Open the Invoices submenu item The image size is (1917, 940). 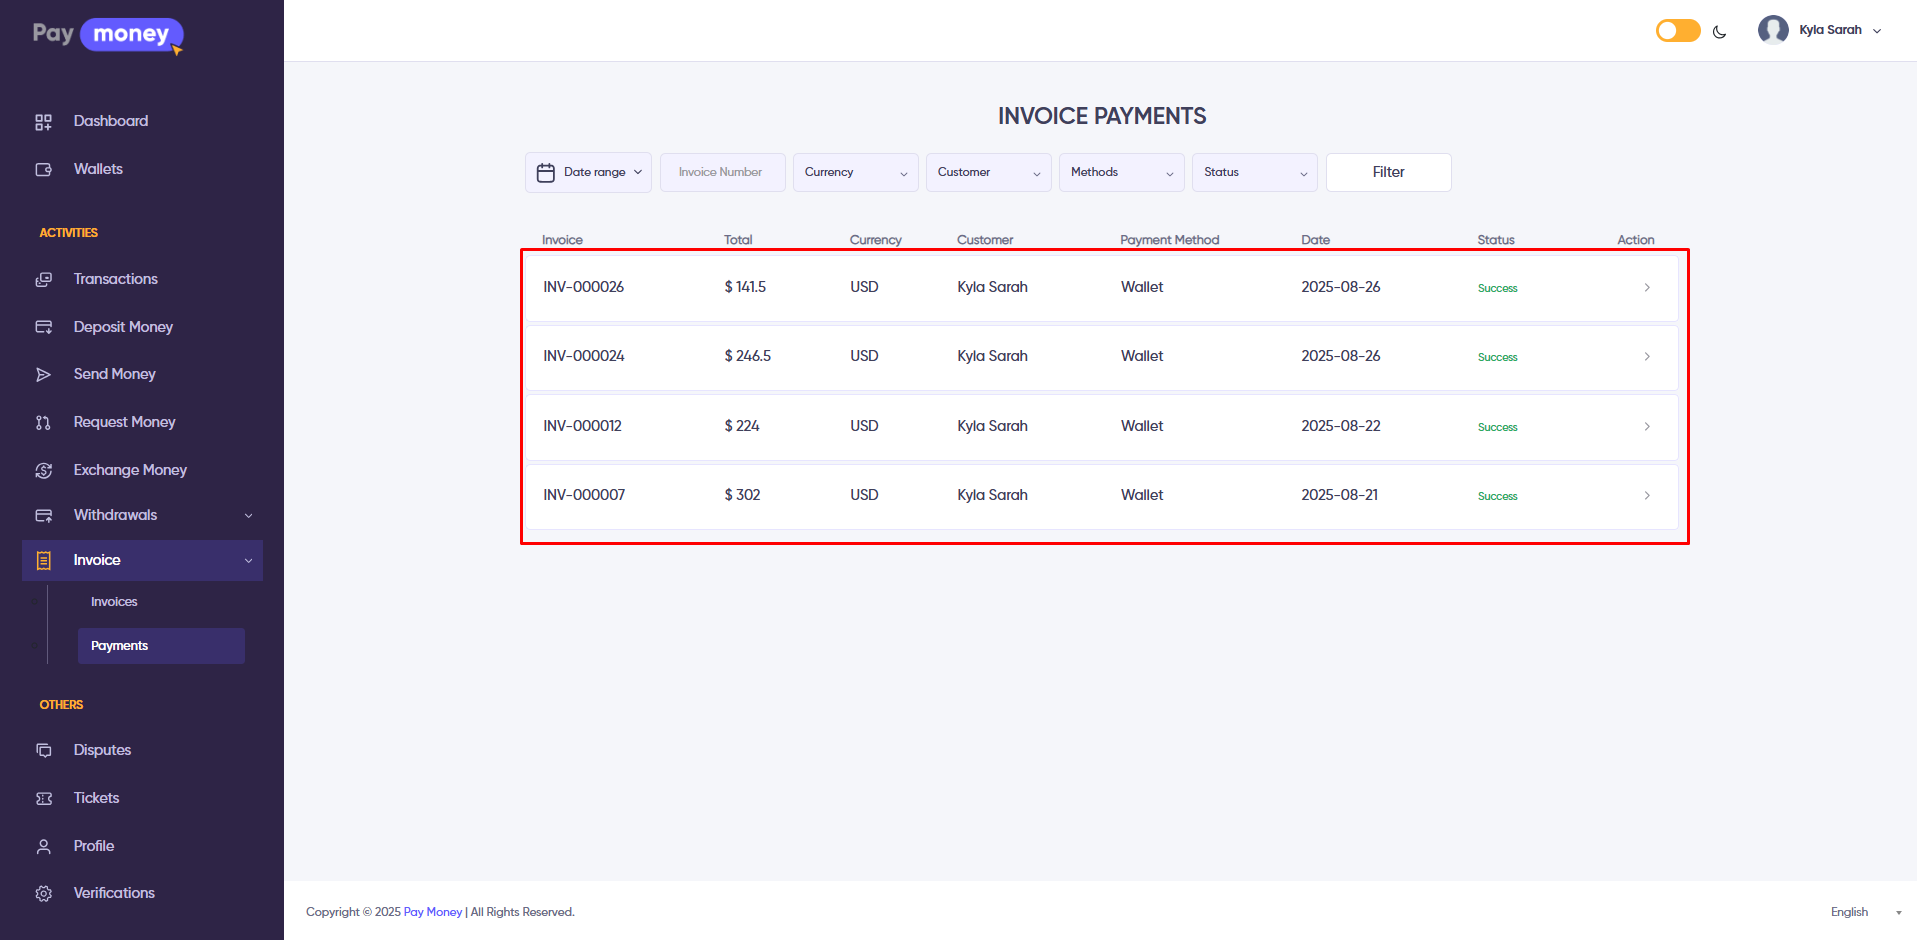[114, 602]
